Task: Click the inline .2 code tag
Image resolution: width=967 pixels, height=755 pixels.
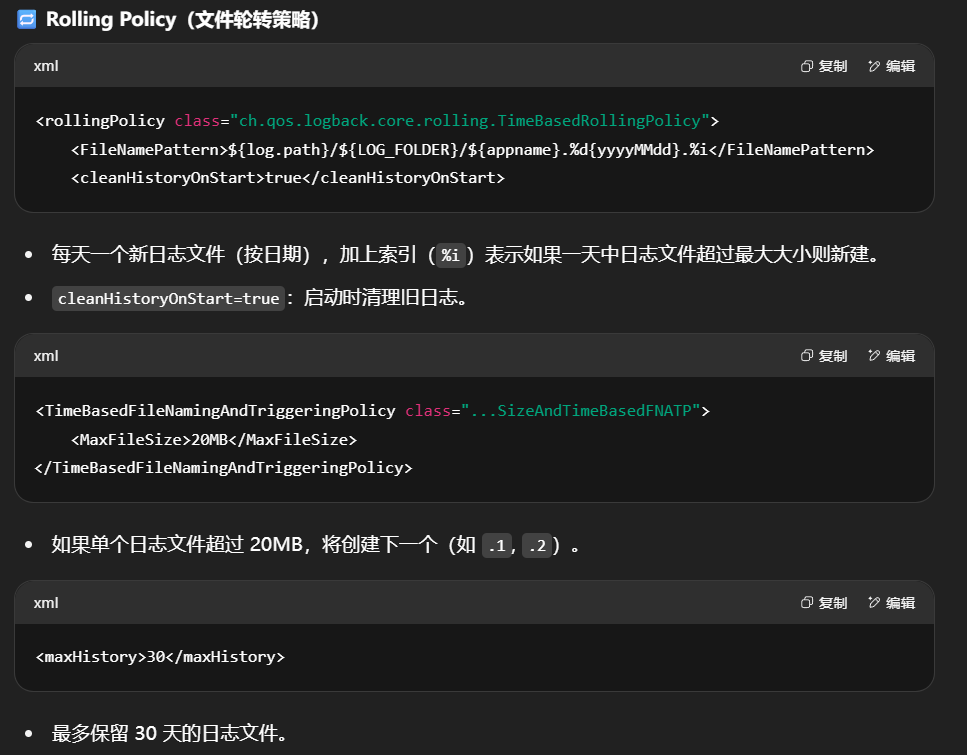Action: click(x=537, y=546)
